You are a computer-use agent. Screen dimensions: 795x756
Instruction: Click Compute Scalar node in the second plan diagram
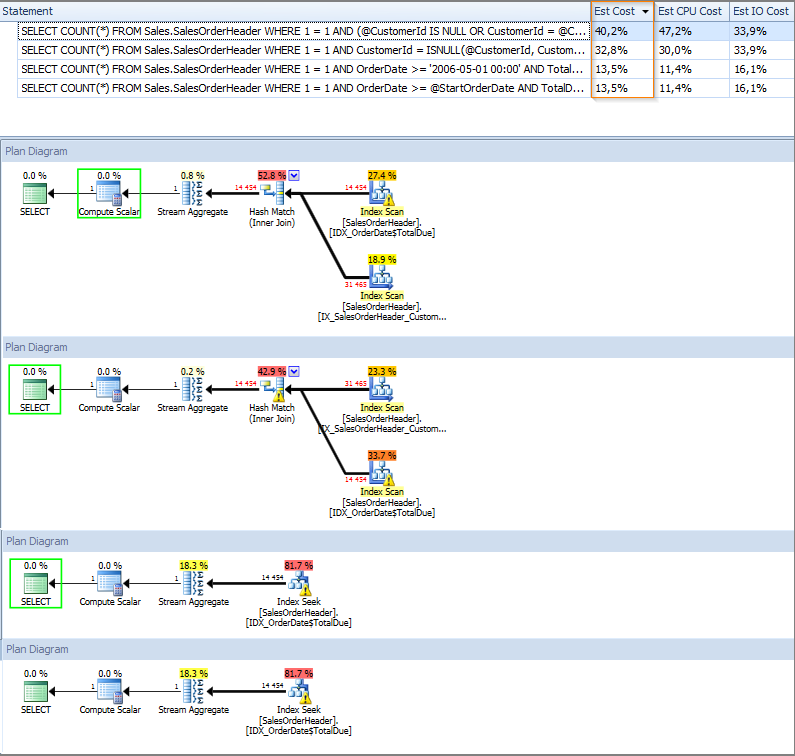point(109,389)
